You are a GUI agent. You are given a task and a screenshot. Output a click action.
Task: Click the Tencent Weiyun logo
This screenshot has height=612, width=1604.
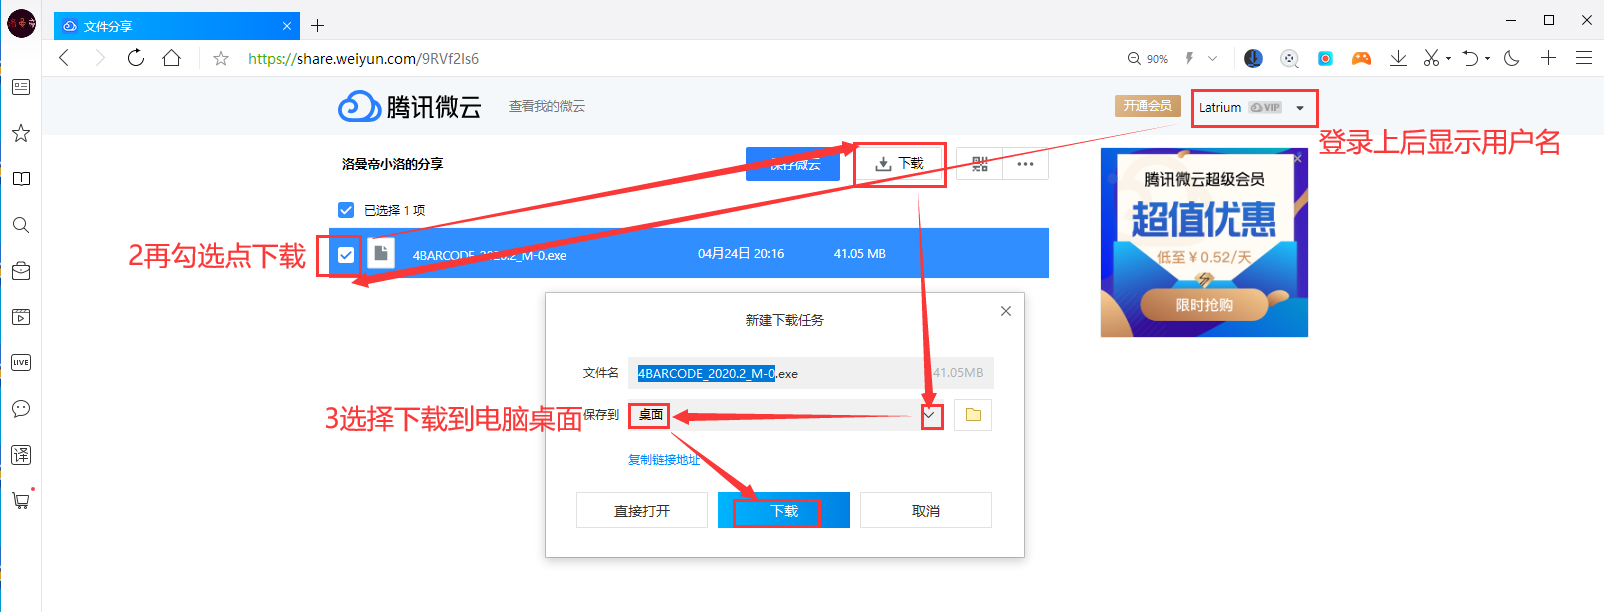[410, 106]
